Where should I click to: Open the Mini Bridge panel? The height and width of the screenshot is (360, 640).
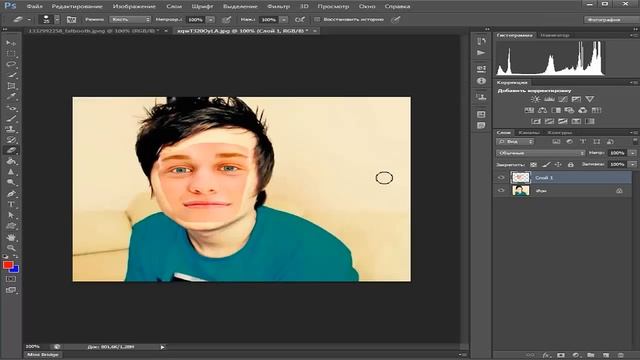click(43, 354)
